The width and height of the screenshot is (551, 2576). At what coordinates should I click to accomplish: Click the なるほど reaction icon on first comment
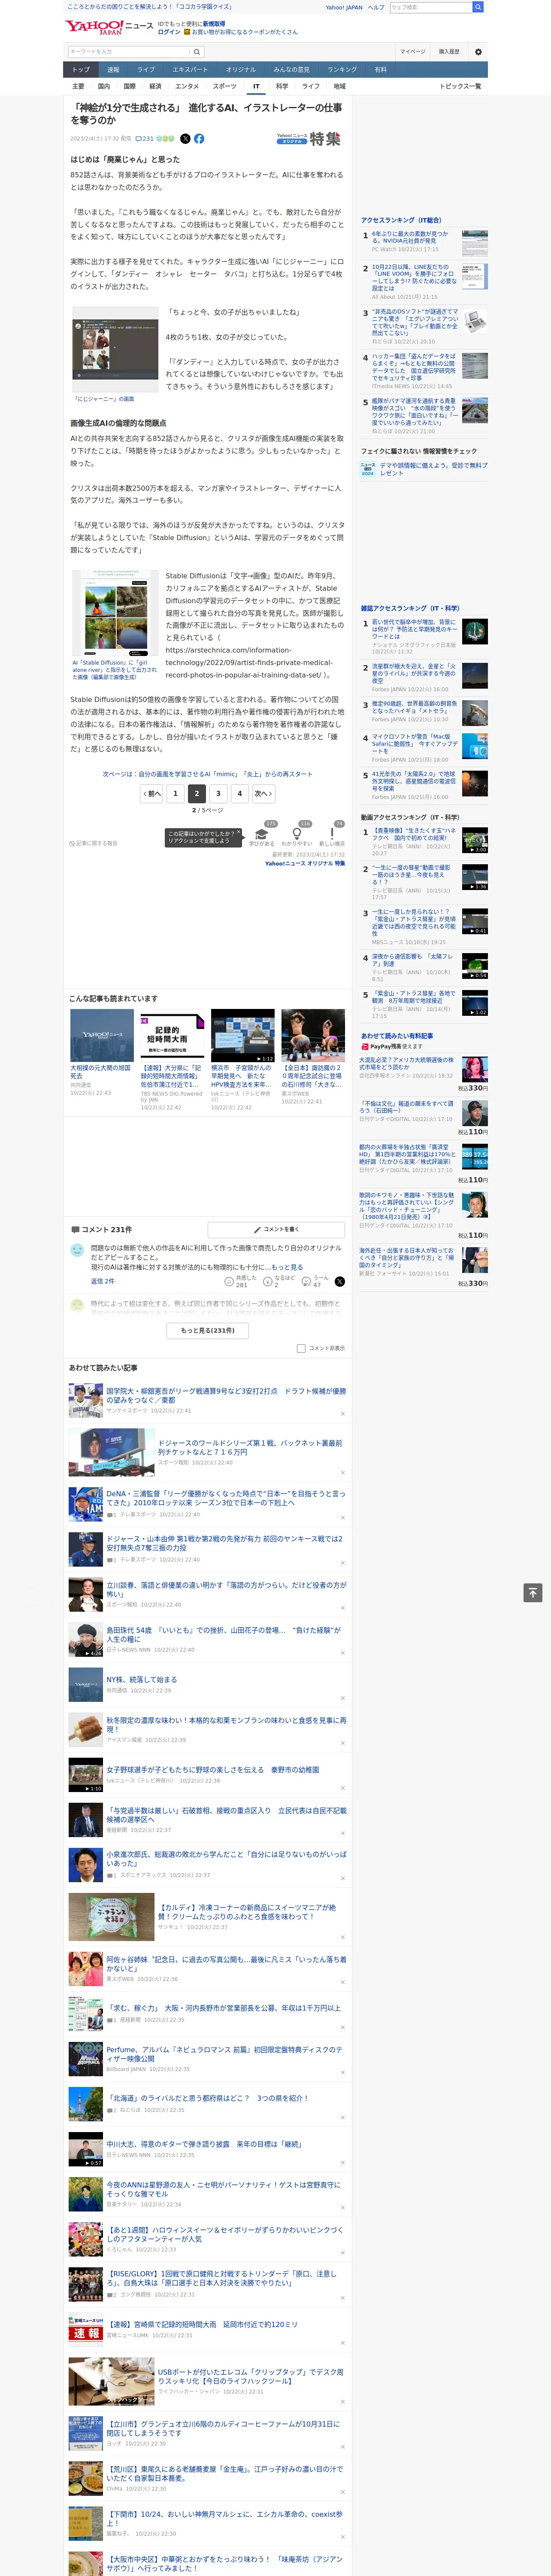pyautogui.click(x=268, y=1281)
